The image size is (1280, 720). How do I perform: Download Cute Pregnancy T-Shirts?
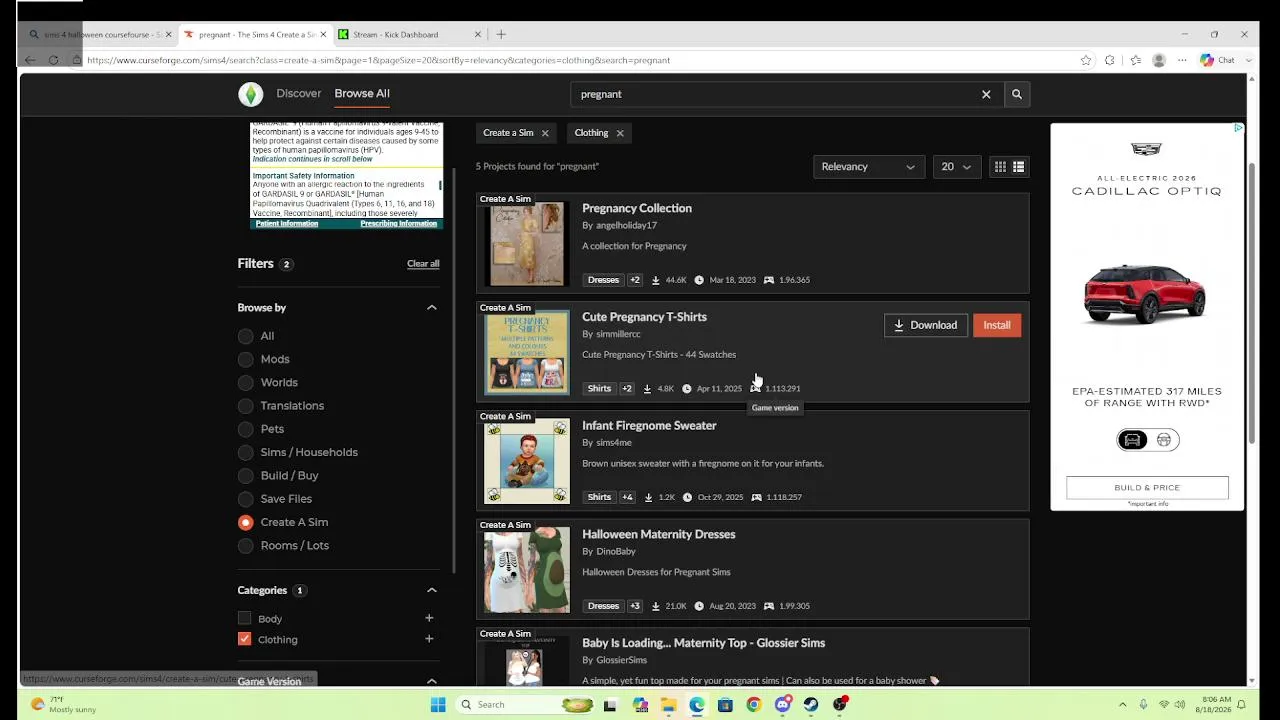click(x=926, y=325)
